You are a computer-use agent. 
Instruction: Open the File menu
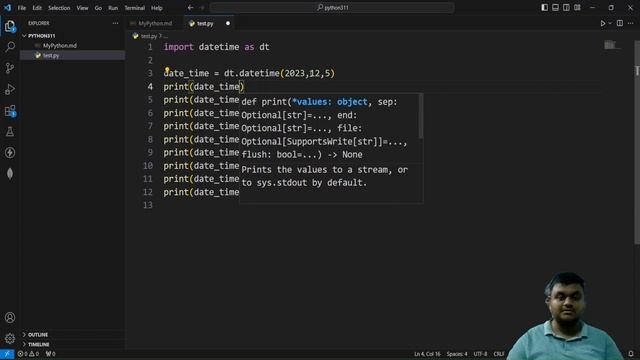pos(22,8)
